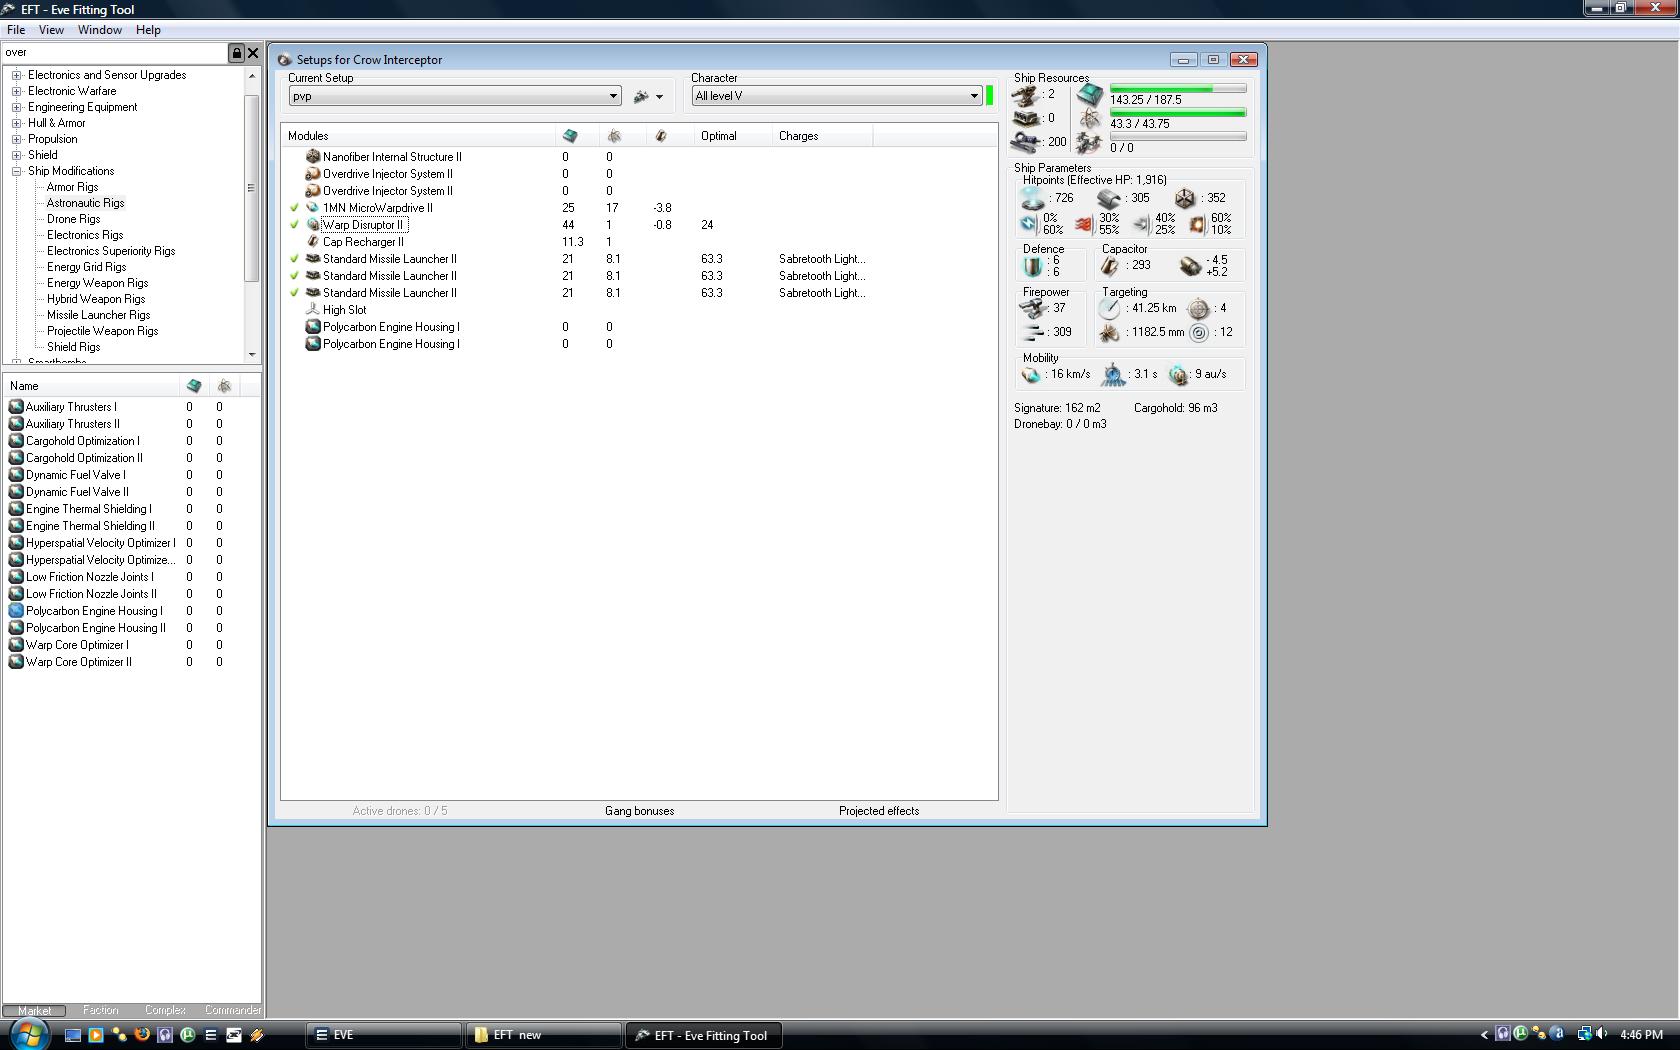This screenshot has height=1050, width=1680.
Task: Clear the module search with the X icon
Action: [253, 53]
